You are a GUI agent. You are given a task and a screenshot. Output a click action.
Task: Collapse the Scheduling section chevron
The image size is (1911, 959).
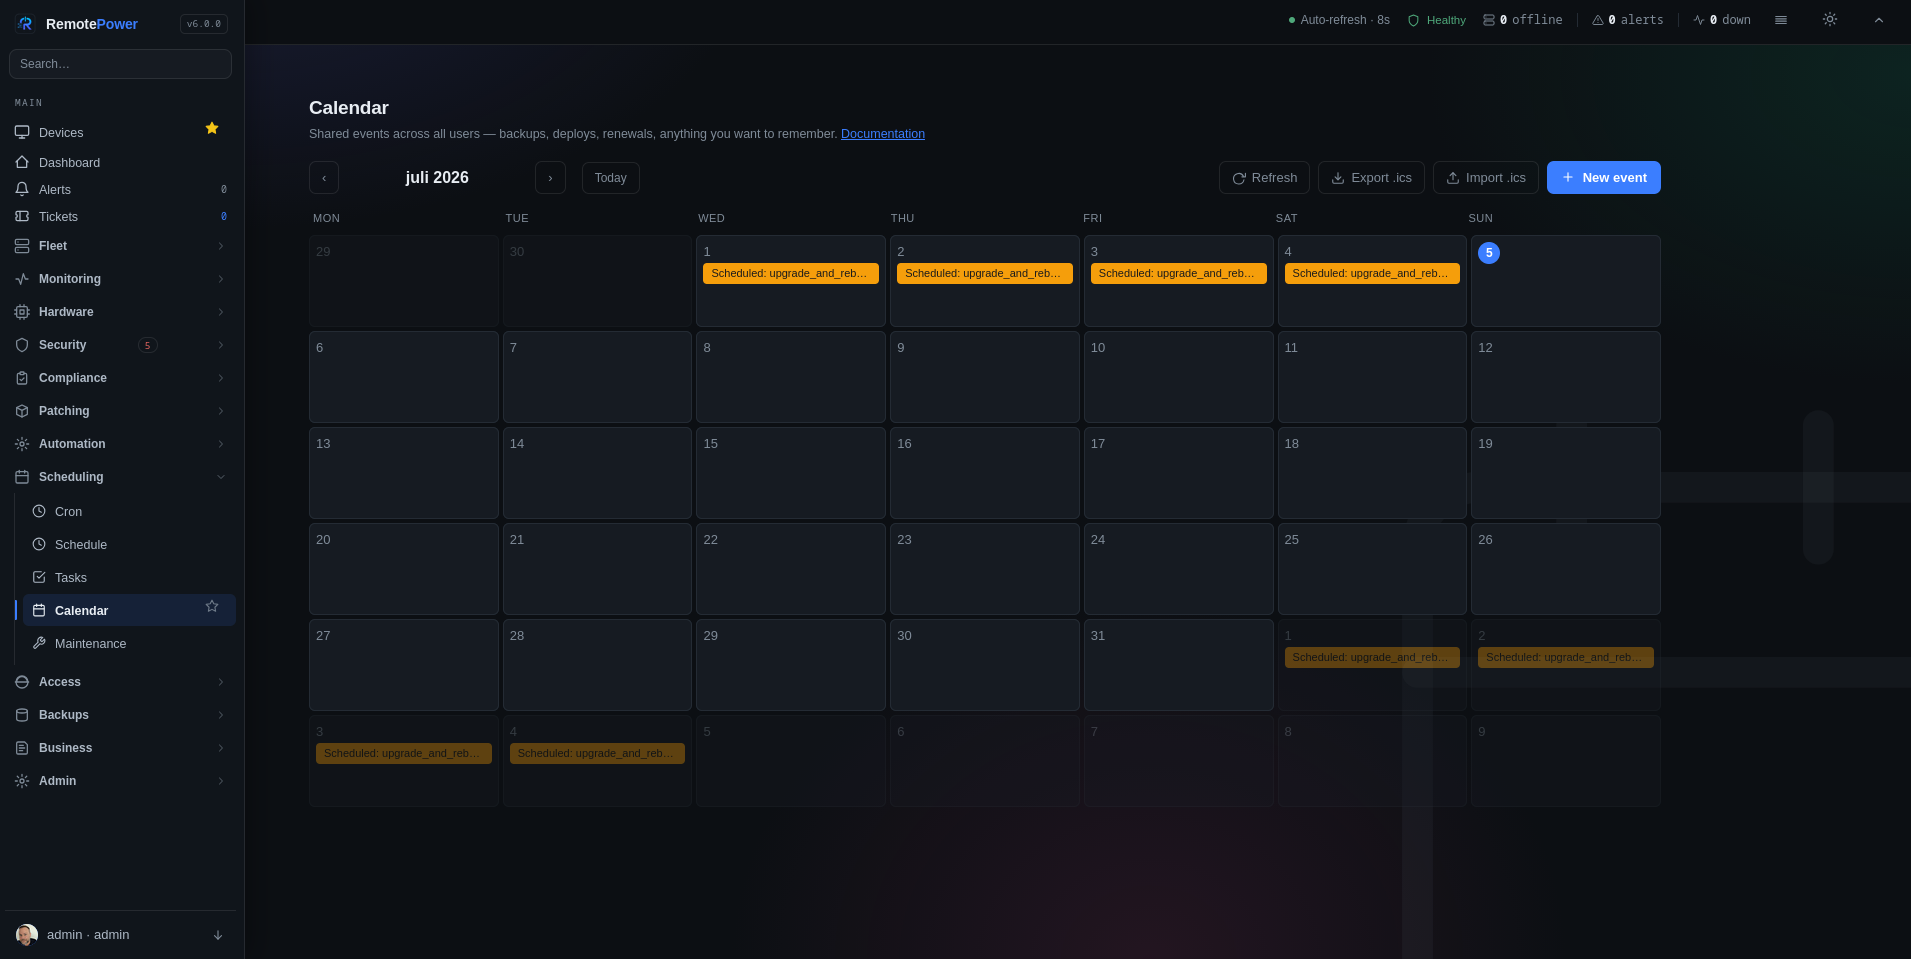pos(221,477)
